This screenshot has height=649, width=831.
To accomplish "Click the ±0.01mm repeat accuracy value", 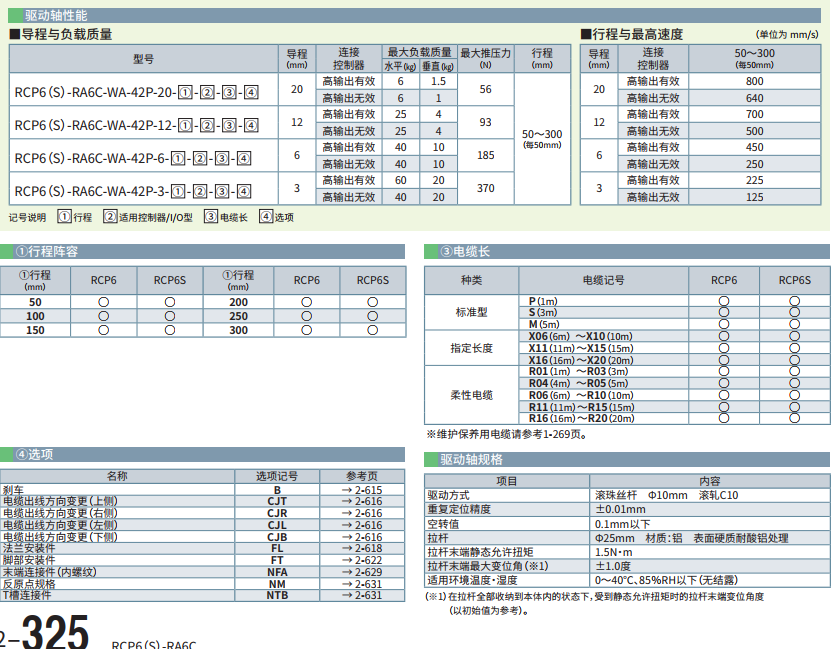I will click(x=620, y=509).
